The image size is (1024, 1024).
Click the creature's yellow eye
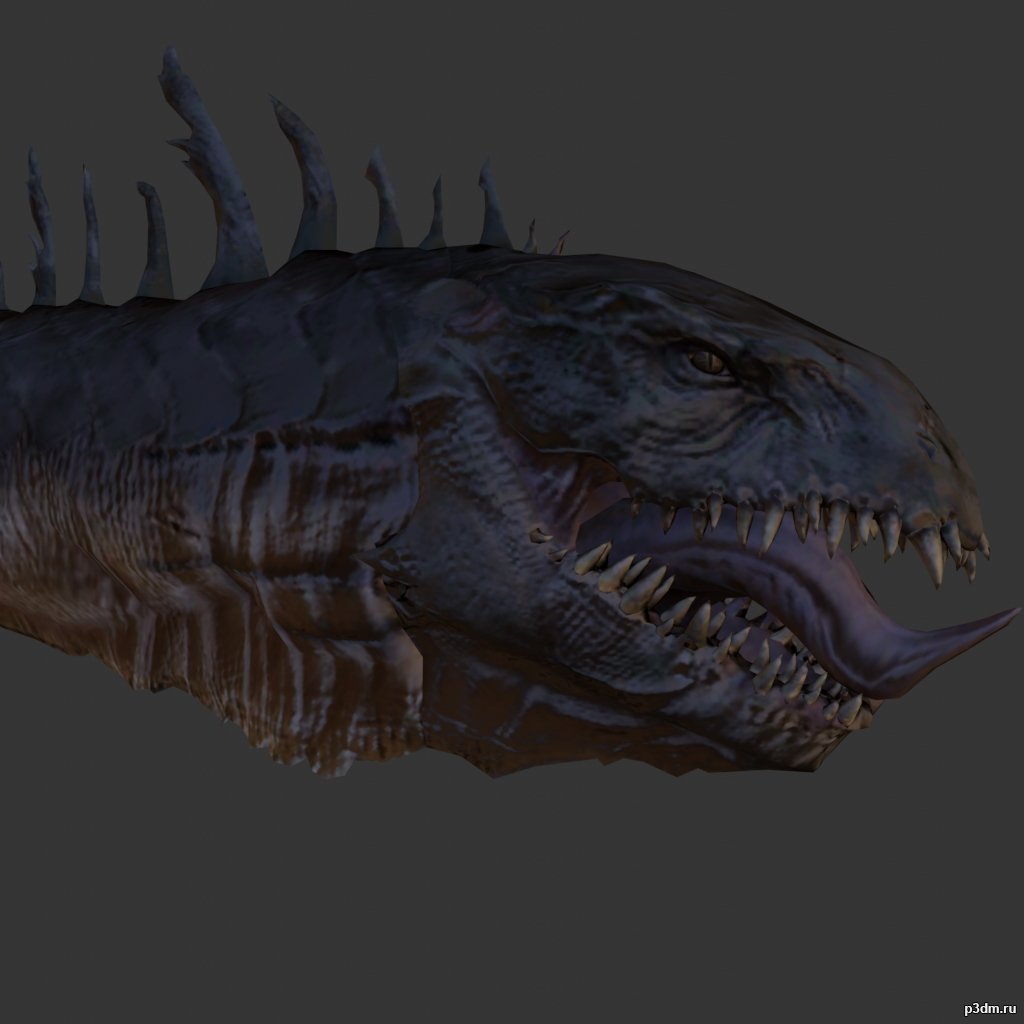[708, 363]
